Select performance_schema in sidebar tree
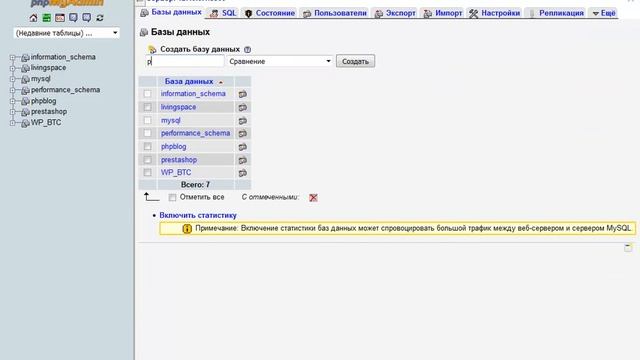Viewport: 640px width, 360px height. 65,90
